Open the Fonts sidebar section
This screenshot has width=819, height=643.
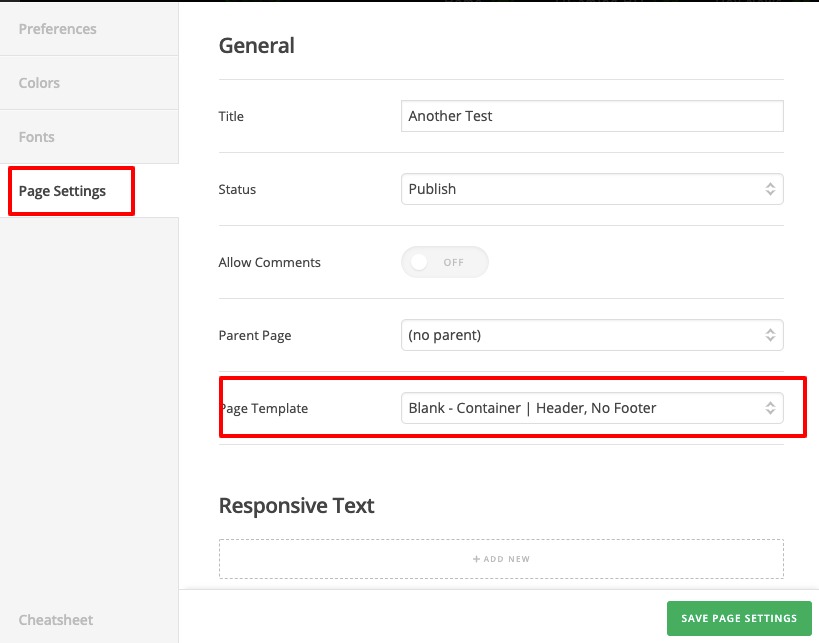(x=36, y=137)
